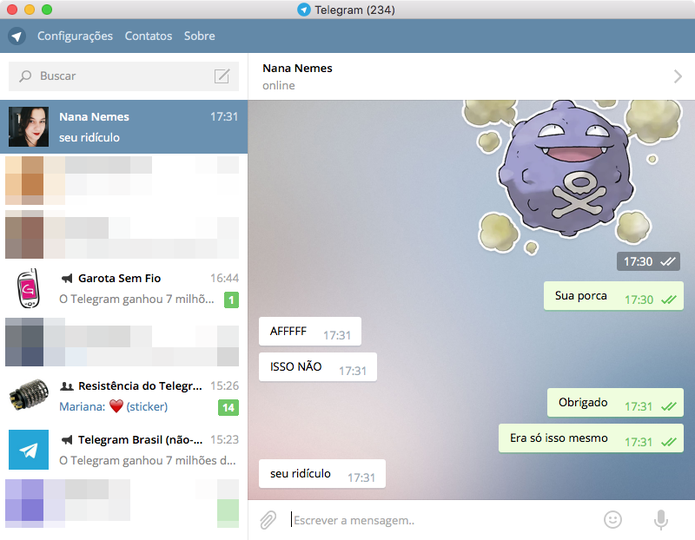Open the emoji picker smiley icon
Image resolution: width=695 pixels, height=540 pixels.
tap(613, 520)
